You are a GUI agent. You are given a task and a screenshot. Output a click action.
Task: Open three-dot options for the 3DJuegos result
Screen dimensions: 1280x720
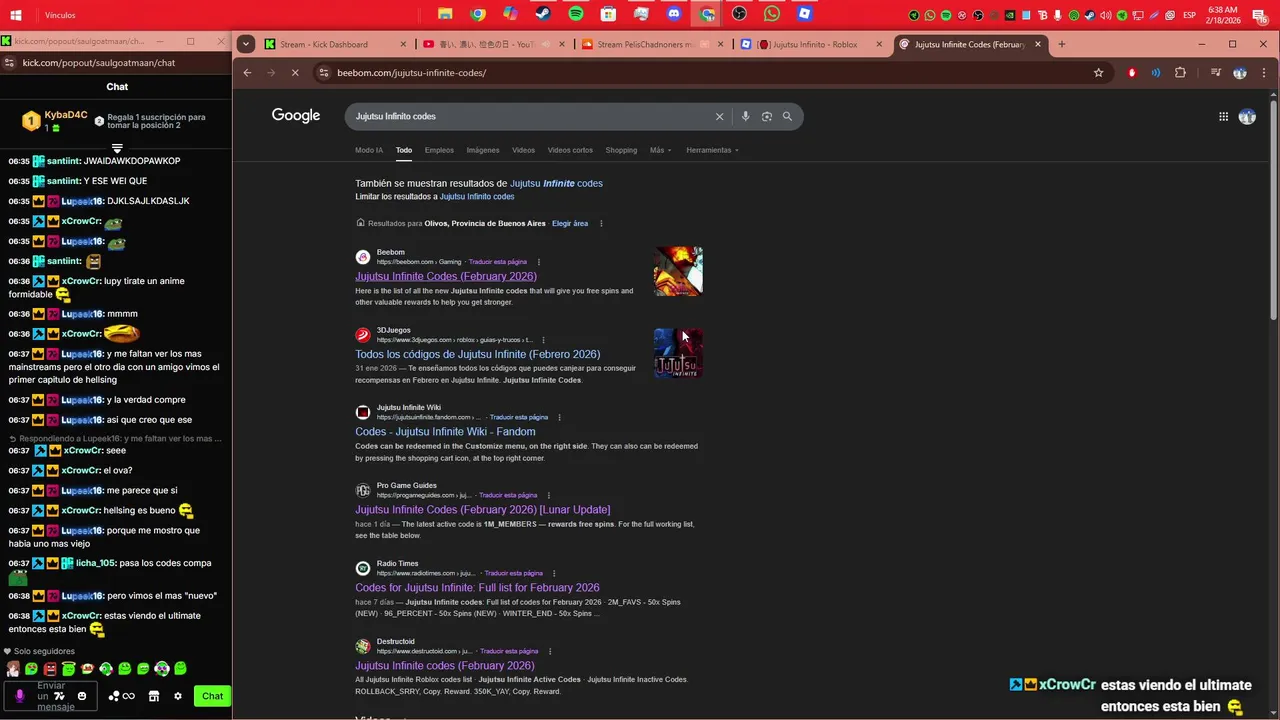pos(543,340)
